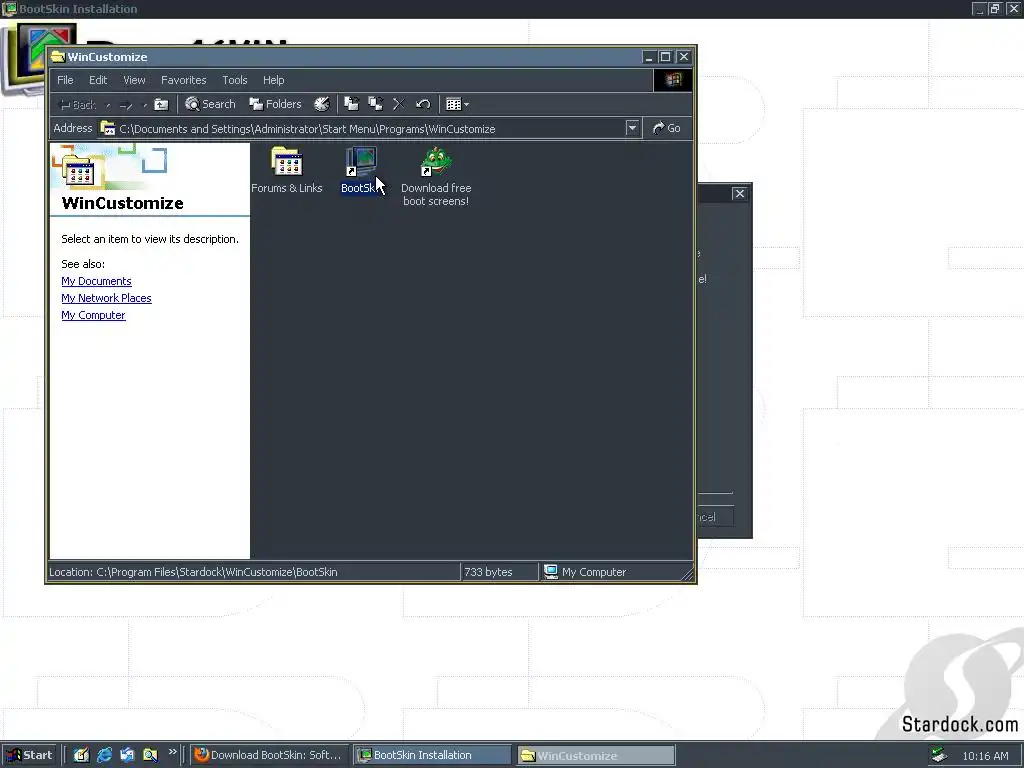
Task: Open the Tools menu
Action: click(234, 80)
